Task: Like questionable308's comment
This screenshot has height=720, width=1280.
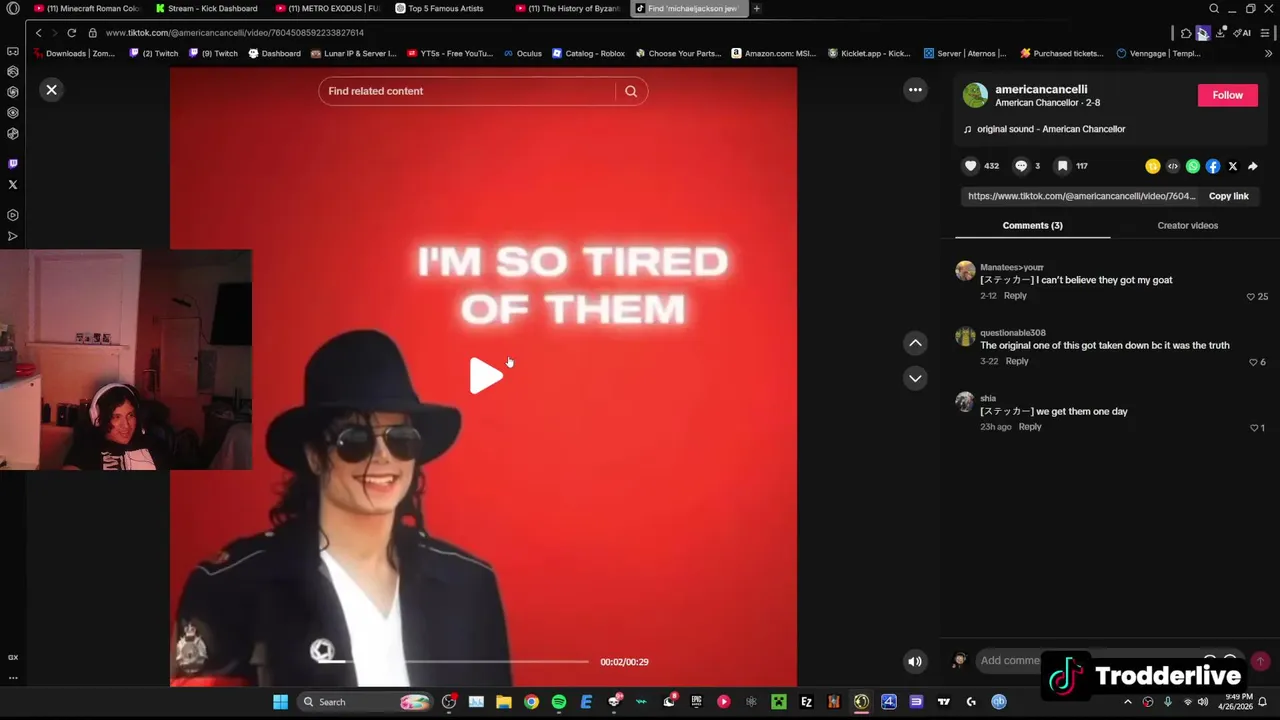Action: point(1253,362)
